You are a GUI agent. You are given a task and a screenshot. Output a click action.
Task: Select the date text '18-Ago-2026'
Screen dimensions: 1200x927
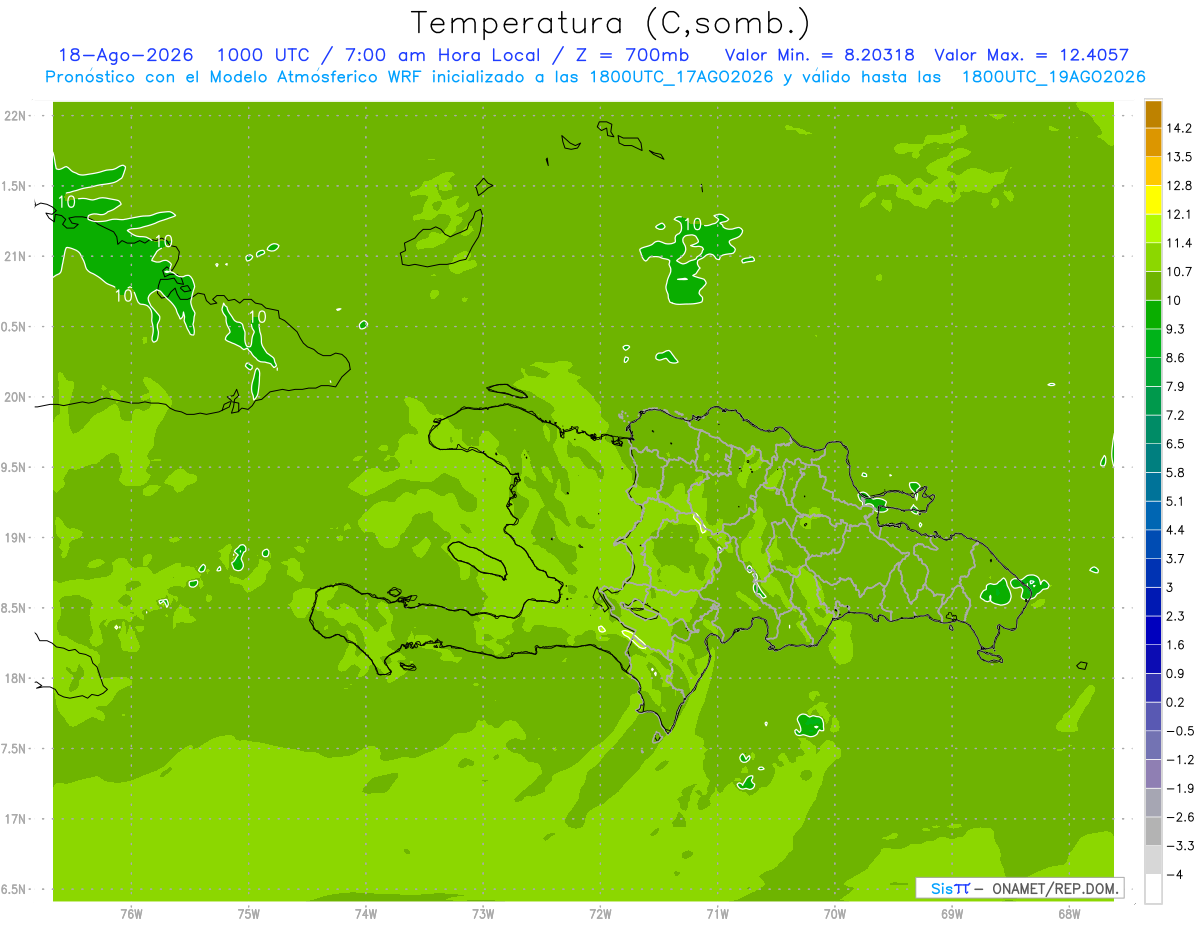click(x=126, y=55)
